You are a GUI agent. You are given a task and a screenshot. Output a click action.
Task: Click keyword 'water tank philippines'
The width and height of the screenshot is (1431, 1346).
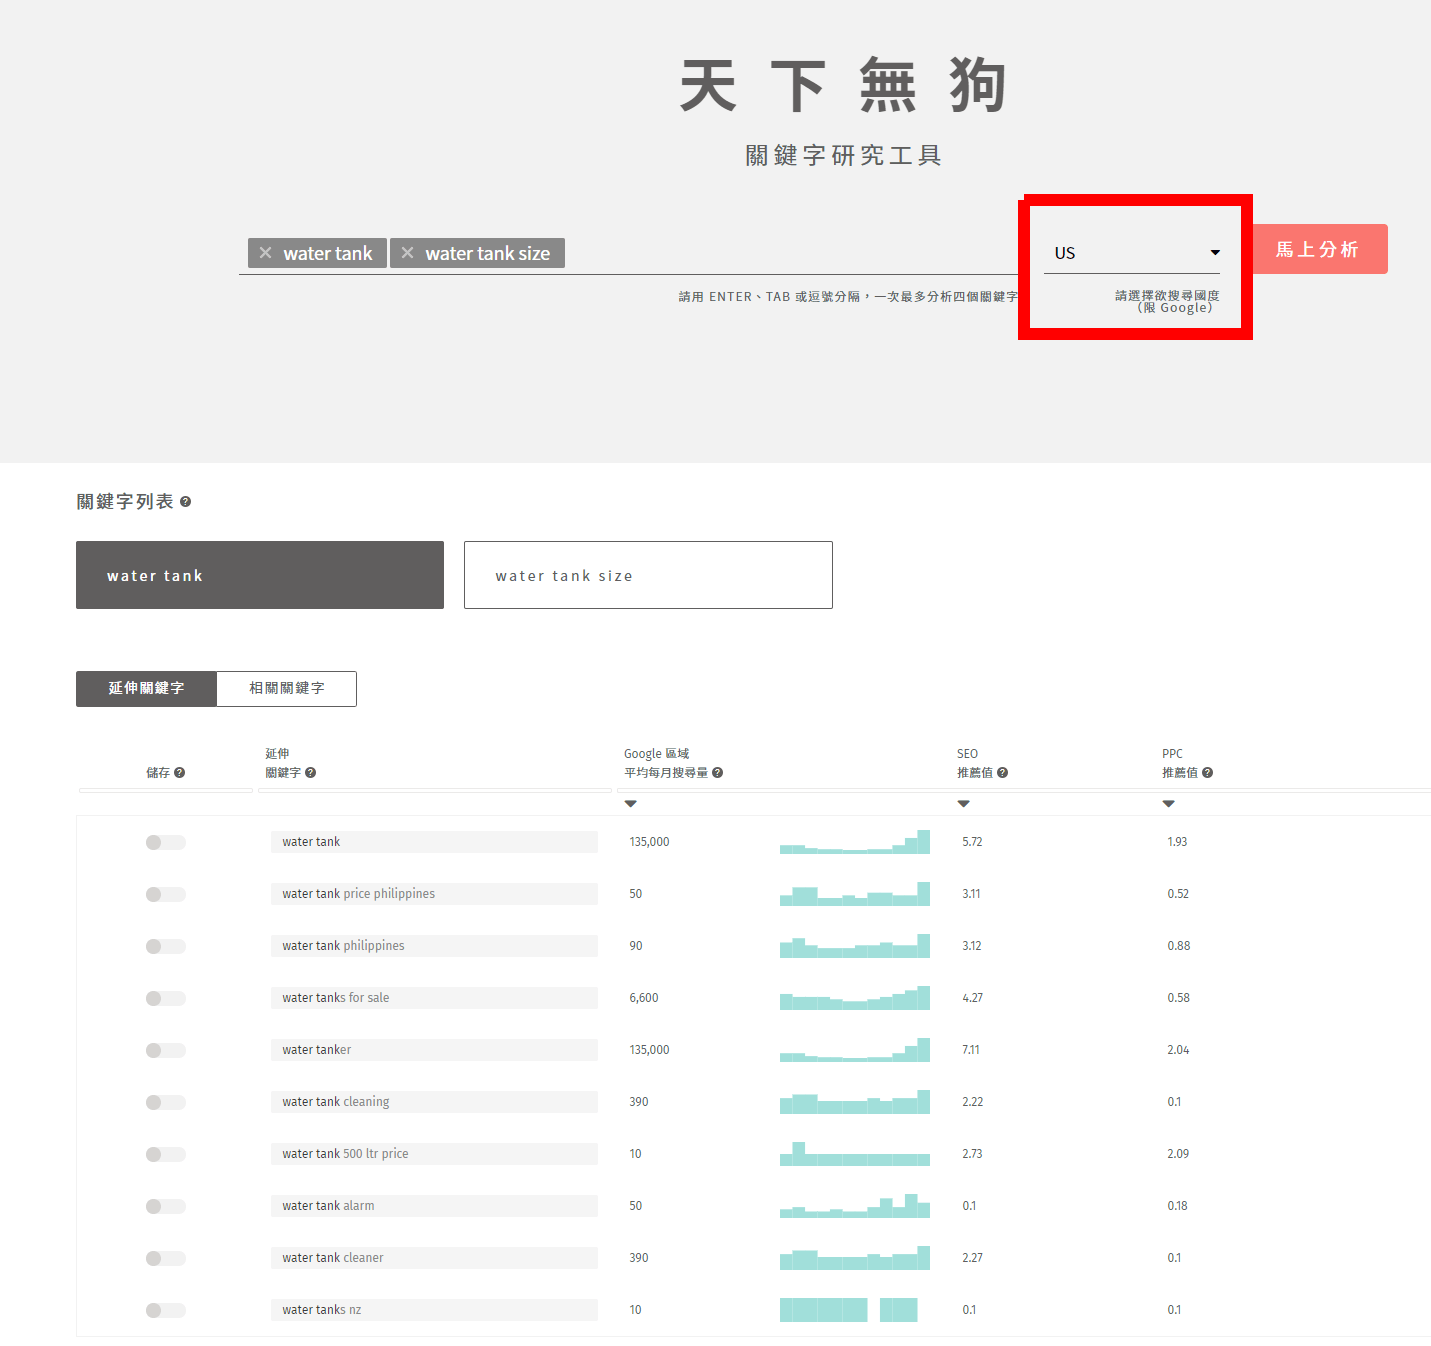434,946
